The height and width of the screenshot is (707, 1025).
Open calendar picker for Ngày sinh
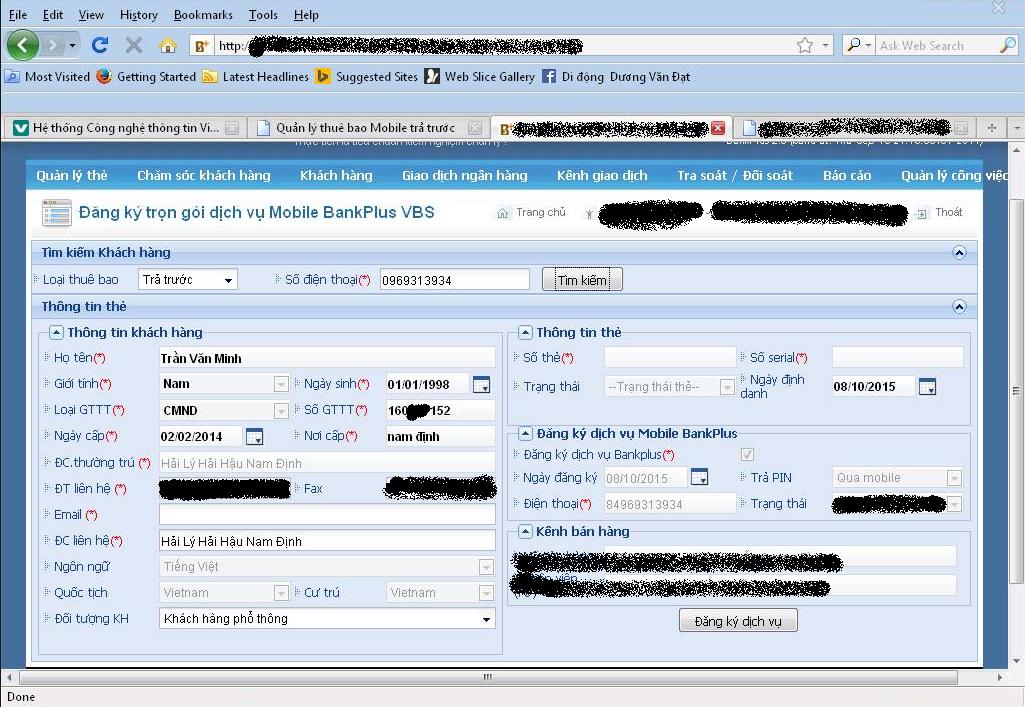point(481,384)
